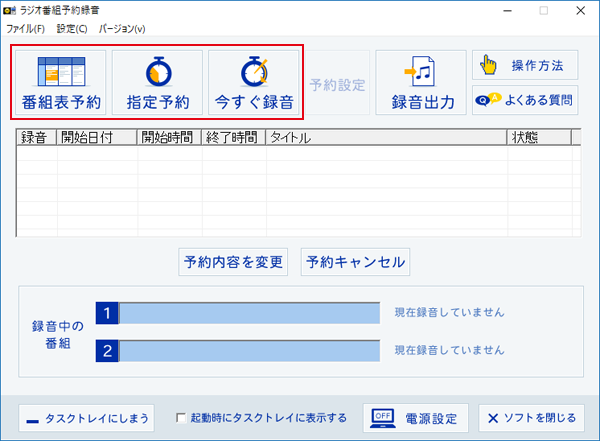Minimize with タスクトレイにしまう button
The width and height of the screenshot is (600, 441).
click(x=86, y=418)
